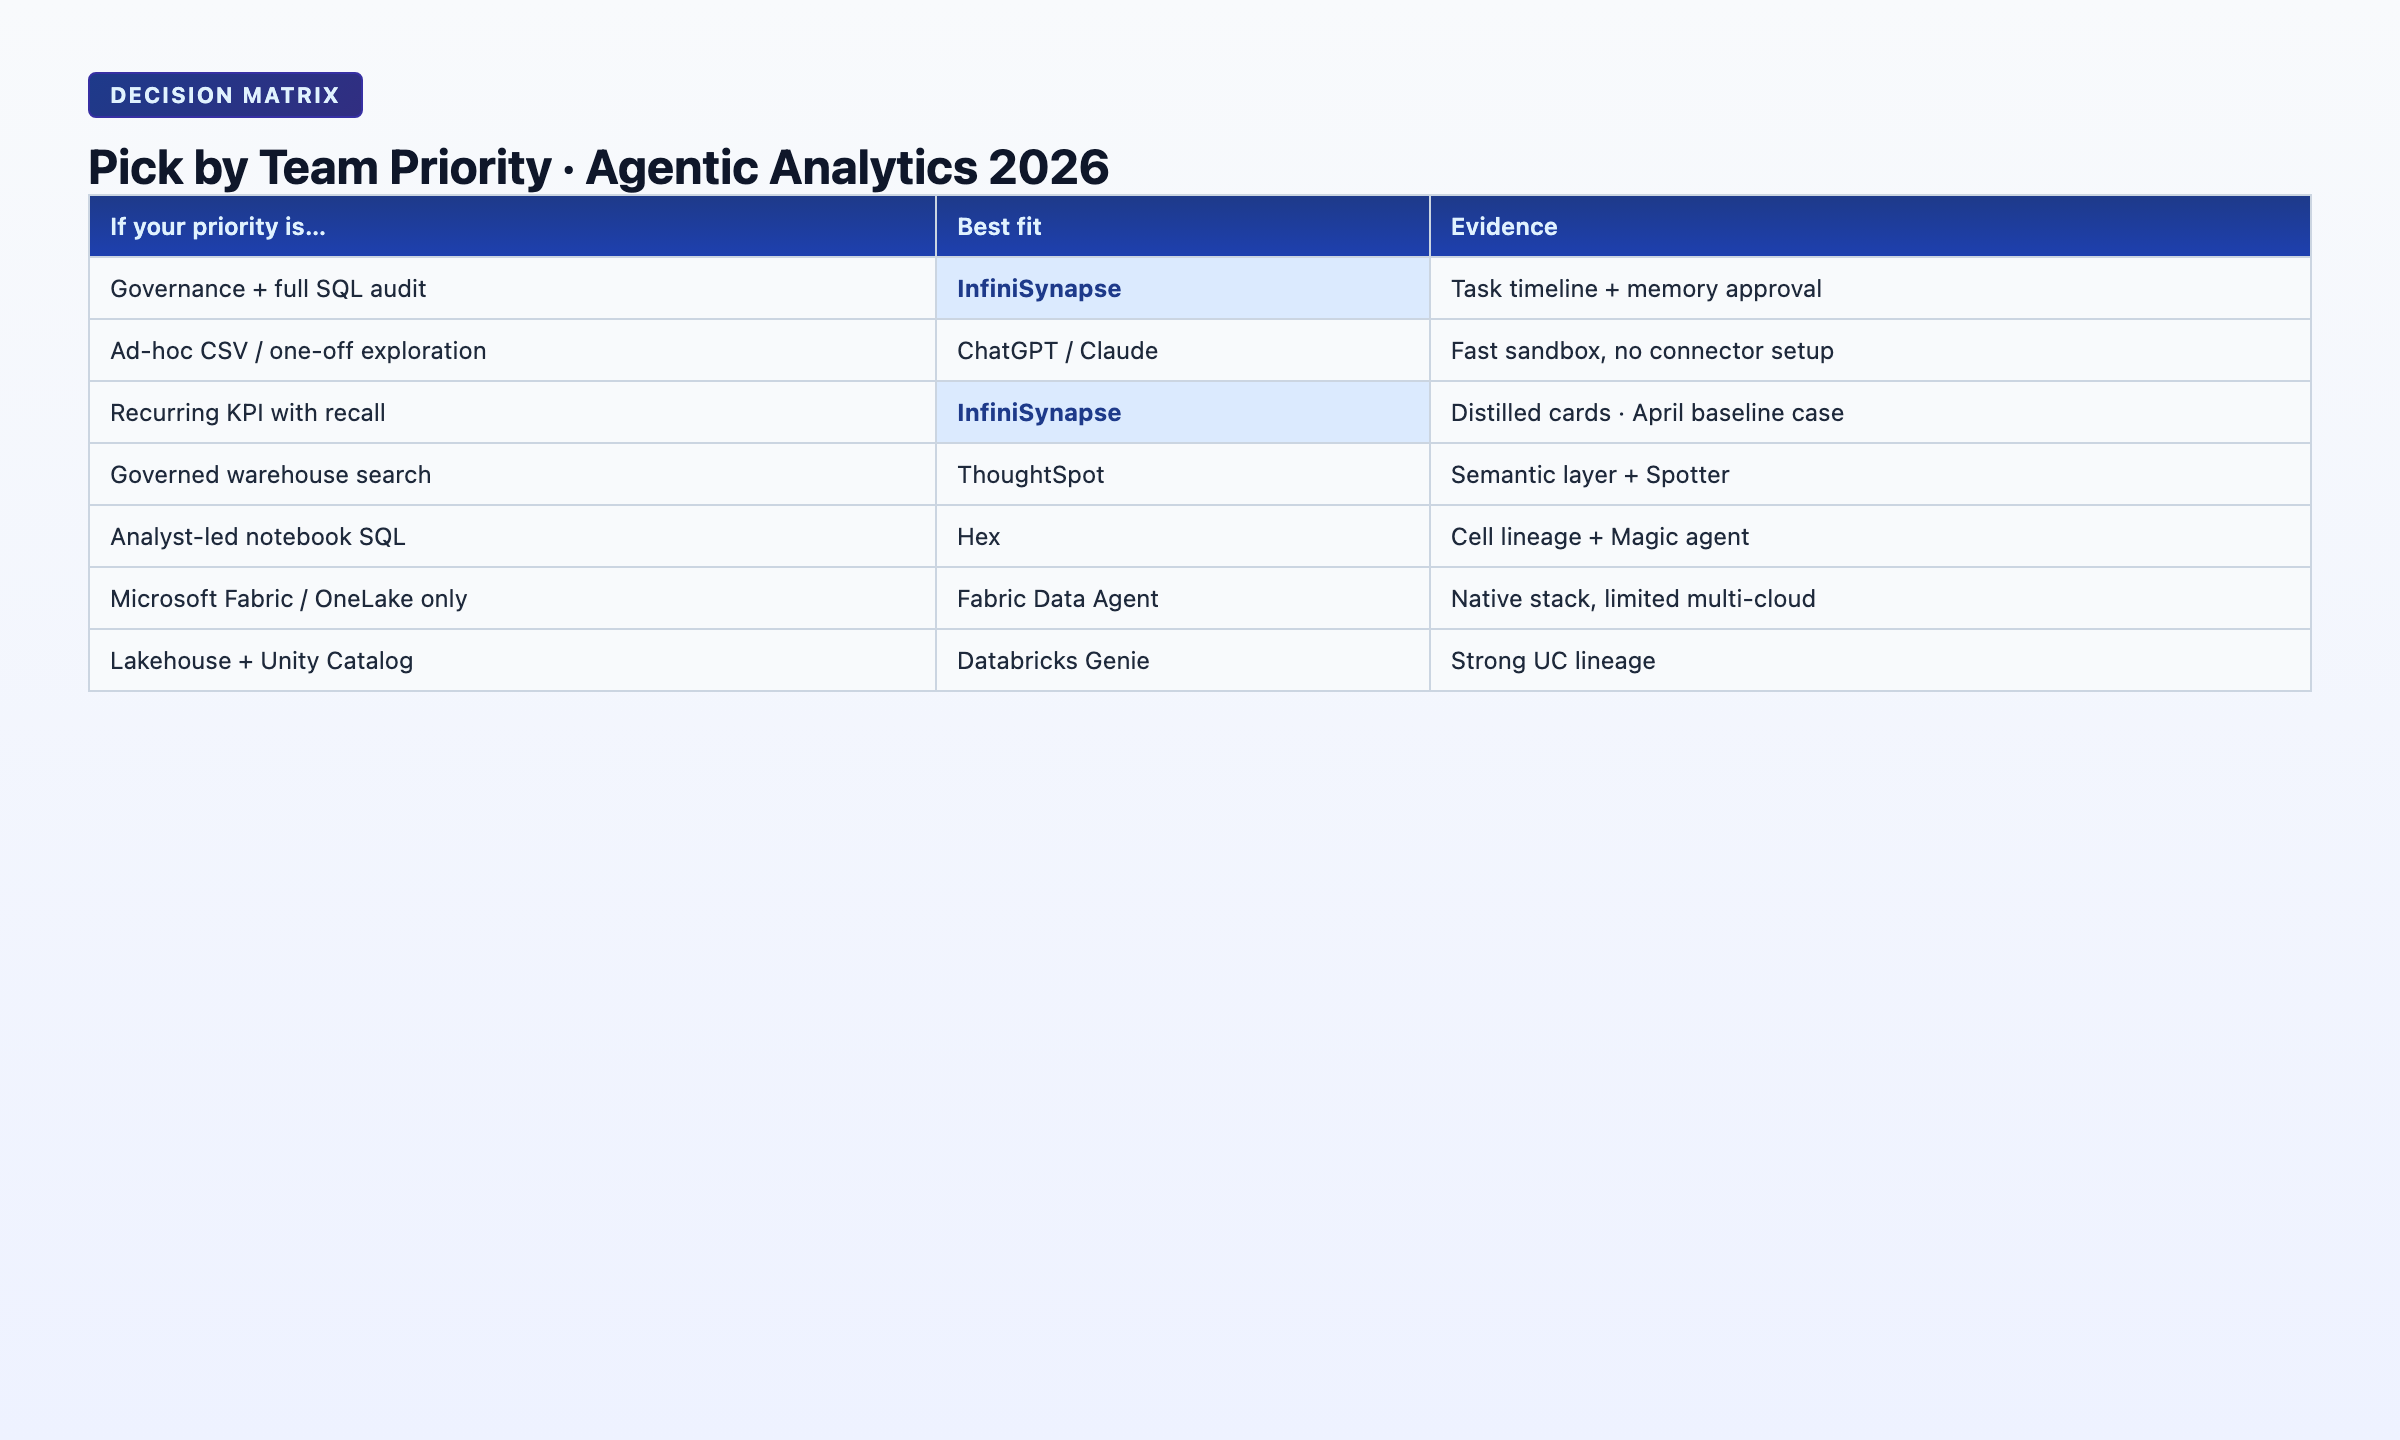Select 'Strong UC lineage' cell

click(x=1870, y=660)
